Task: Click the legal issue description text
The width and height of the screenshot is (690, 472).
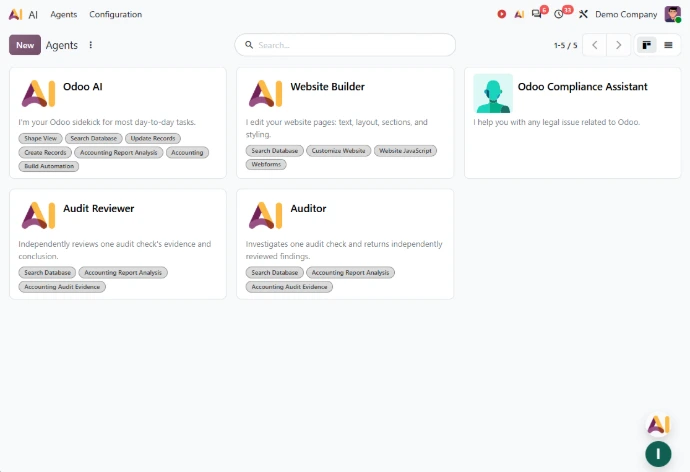Action: click(x=557, y=122)
